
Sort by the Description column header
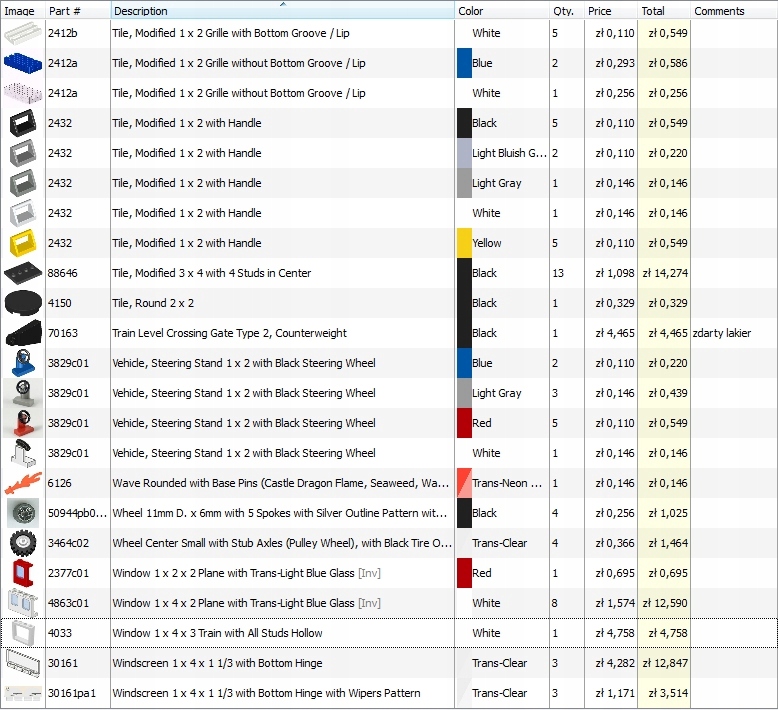point(282,11)
